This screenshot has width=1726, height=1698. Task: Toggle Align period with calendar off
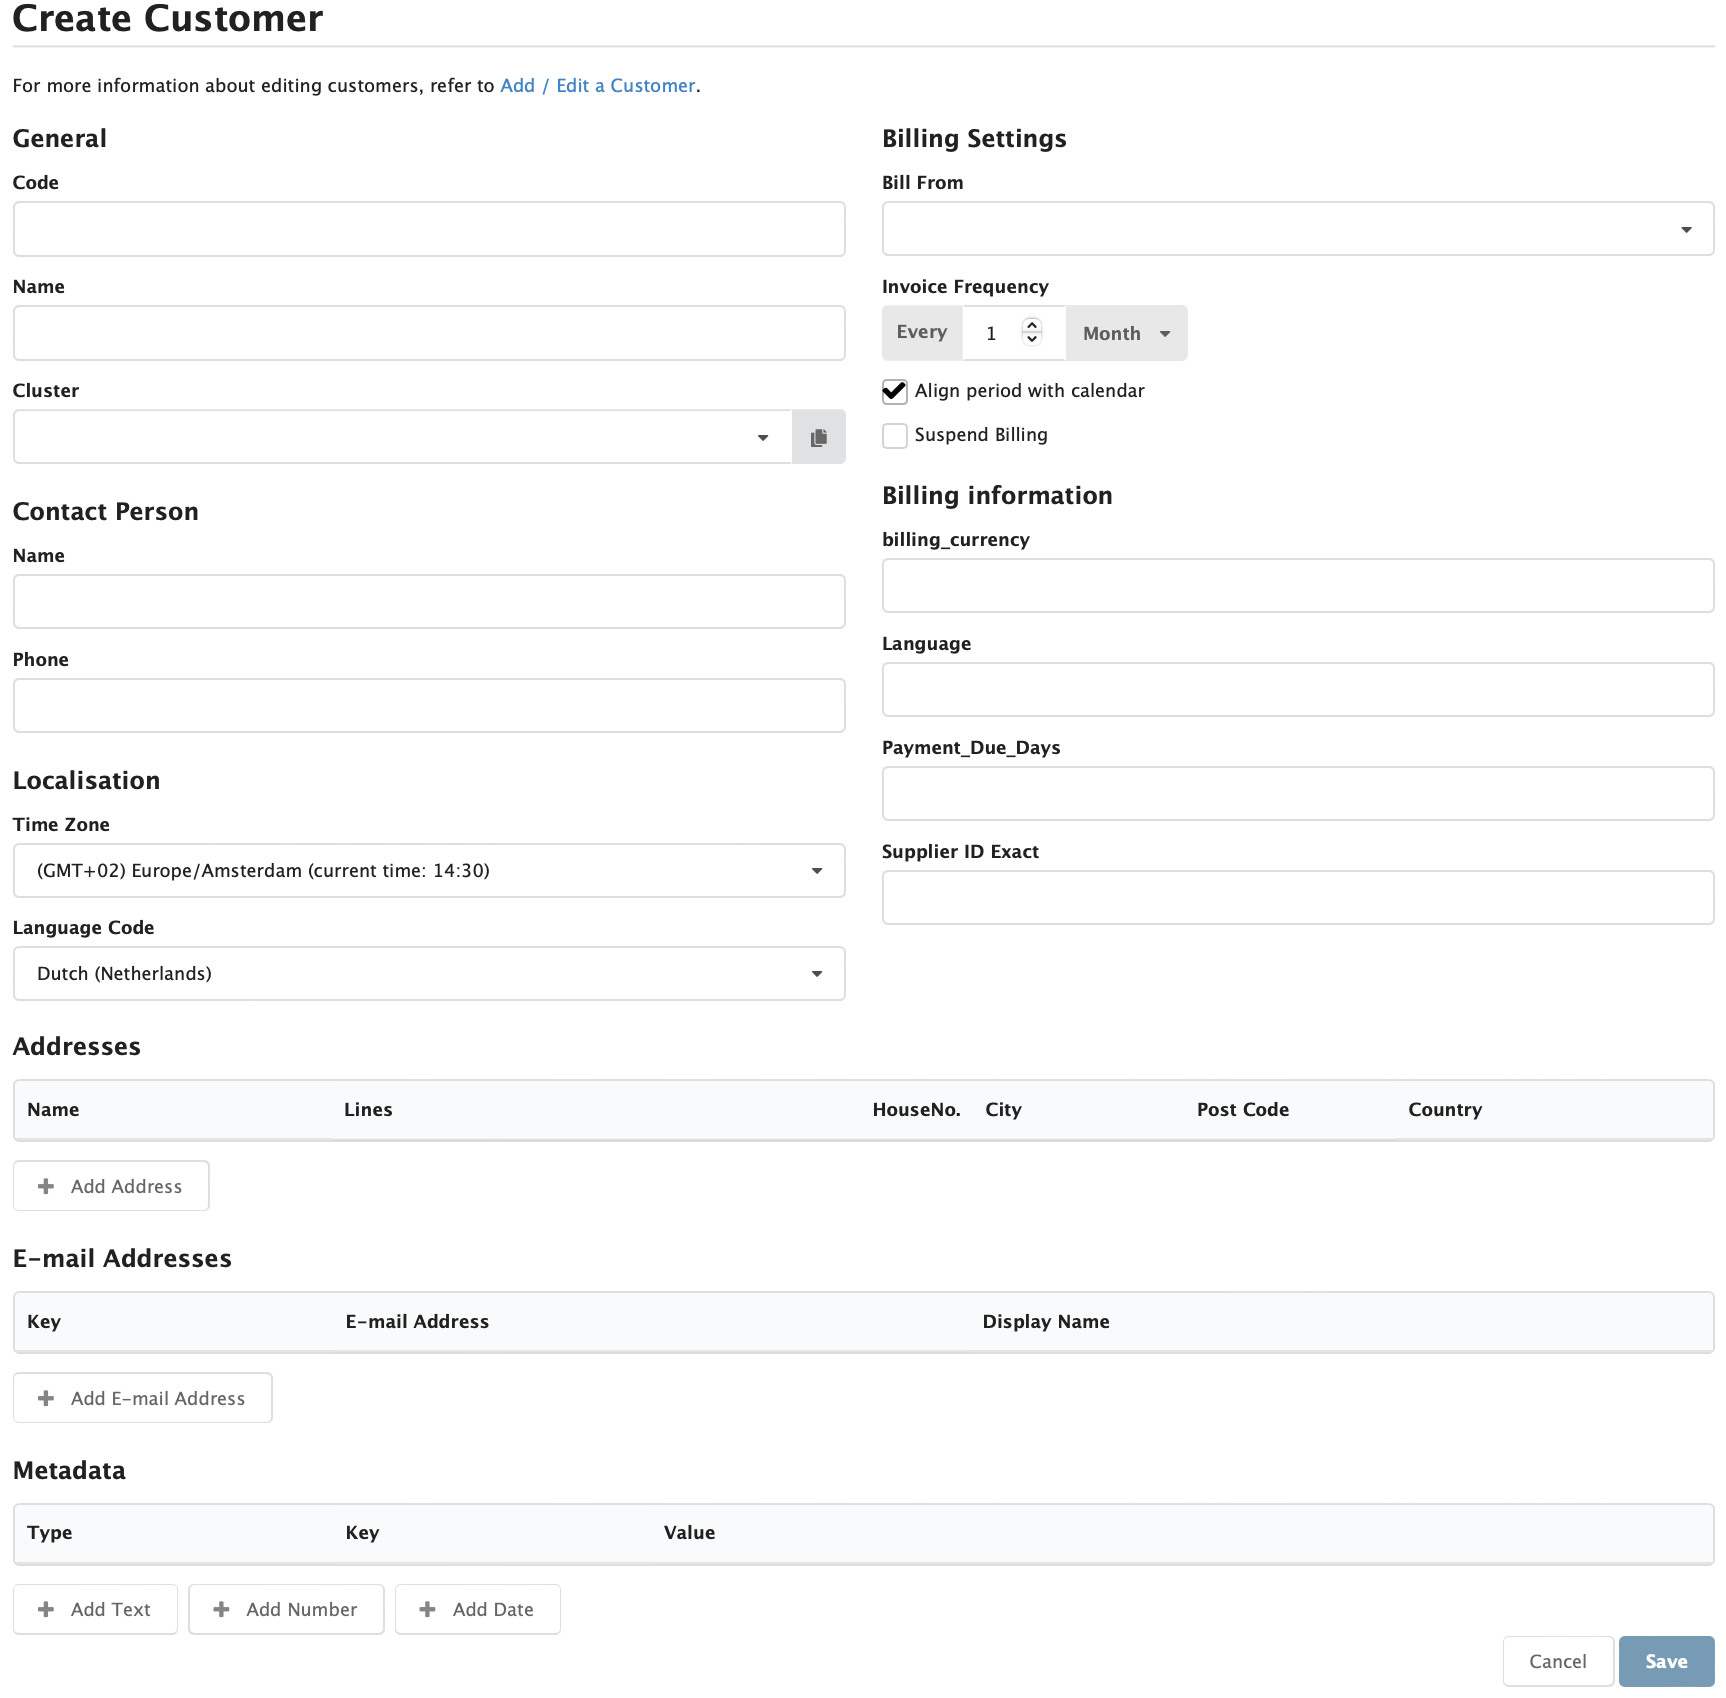(894, 391)
